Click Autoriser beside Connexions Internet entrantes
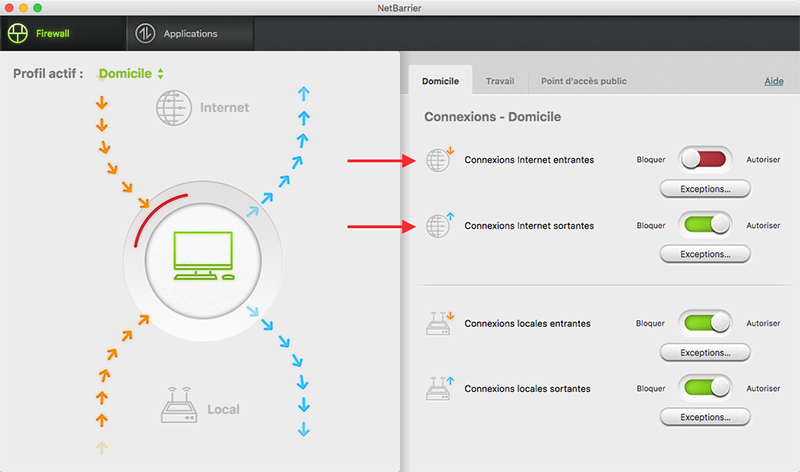The image size is (800, 472). (763, 160)
